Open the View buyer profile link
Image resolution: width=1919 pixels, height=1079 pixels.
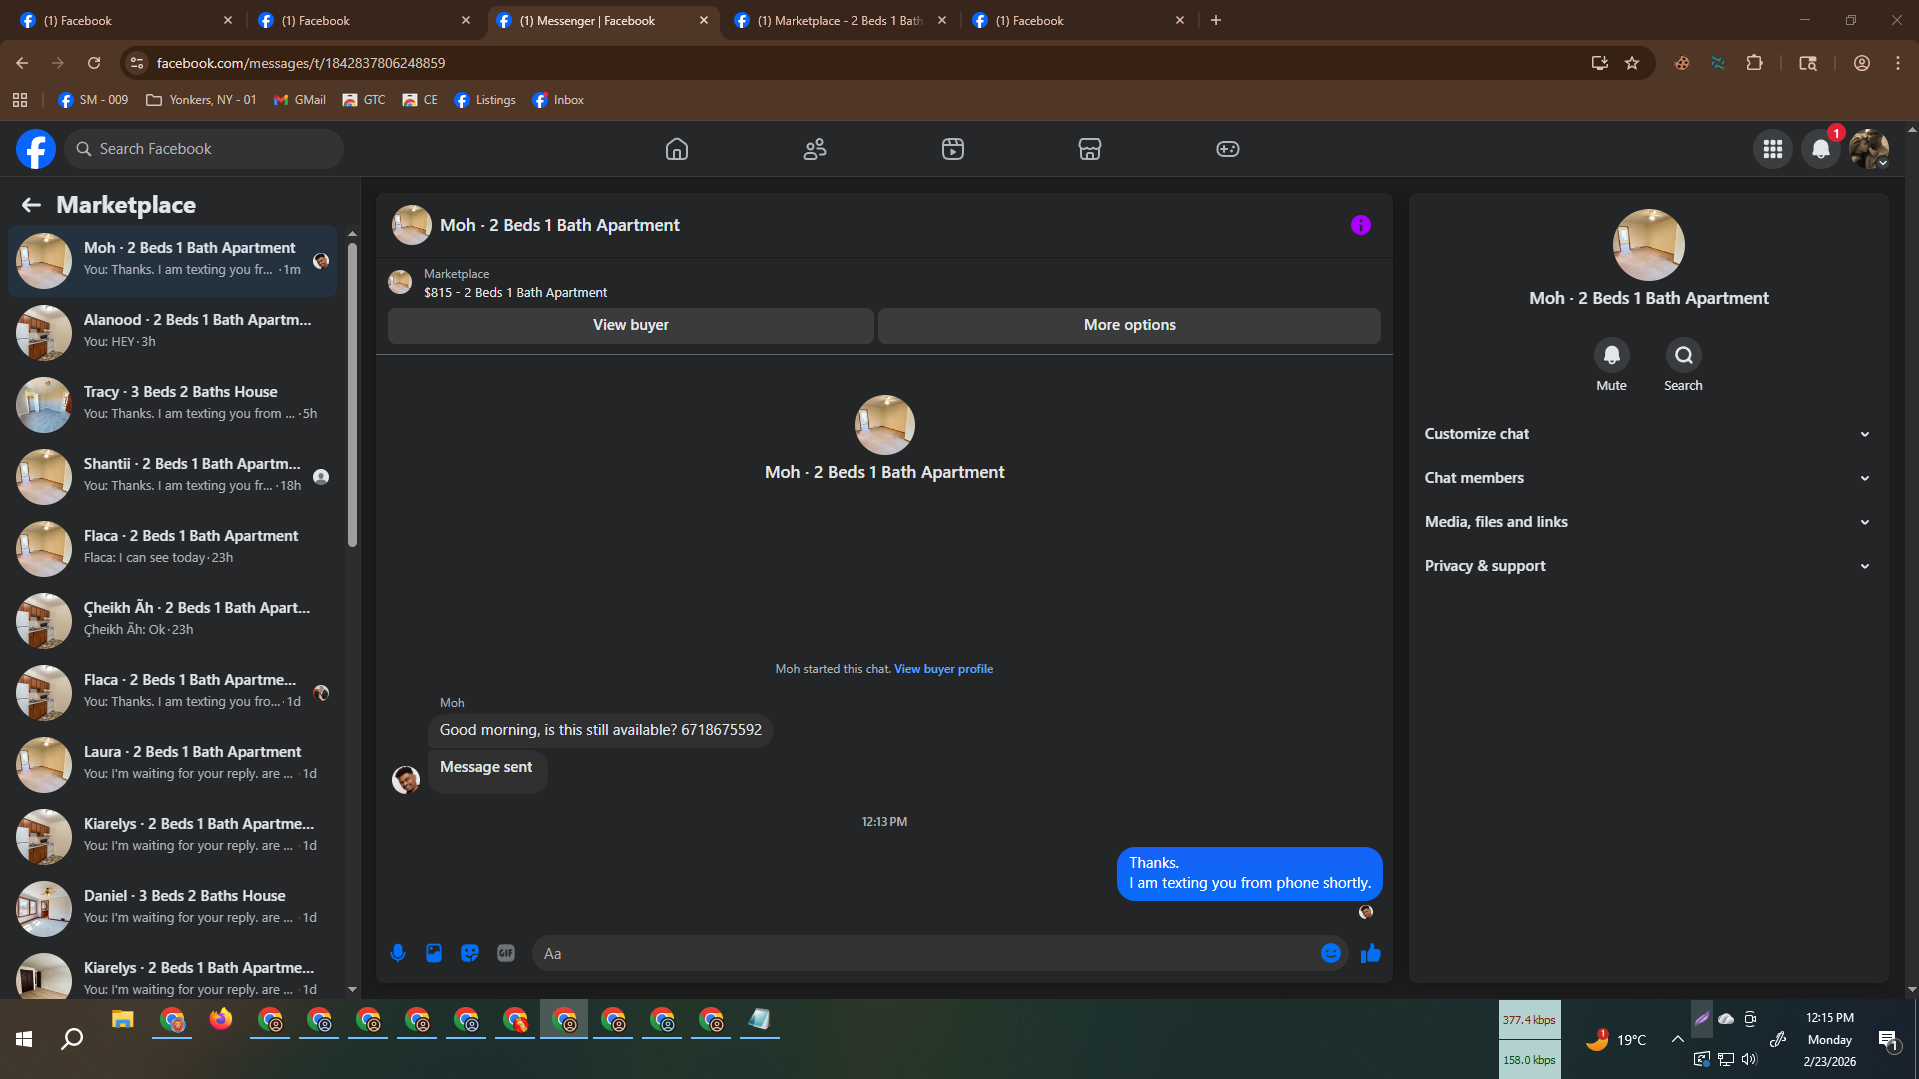pos(943,669)
